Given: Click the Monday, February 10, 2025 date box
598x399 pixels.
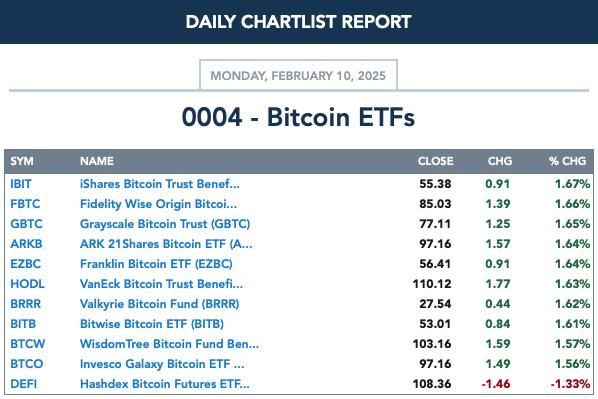Looking at the screenshot, I should click(298, 75).
